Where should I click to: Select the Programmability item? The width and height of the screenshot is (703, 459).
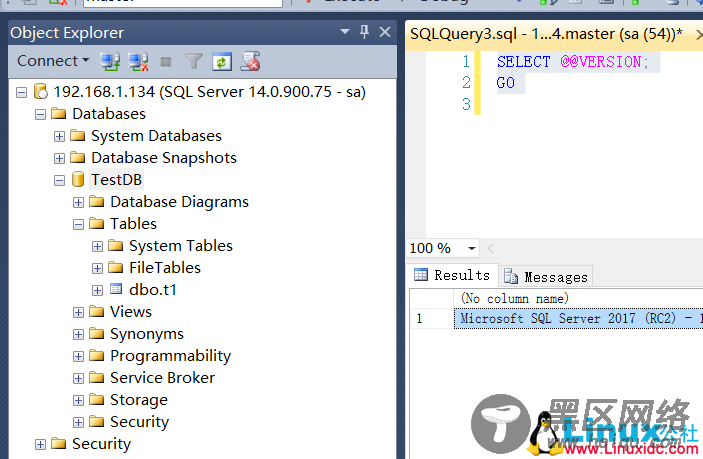tap(171, 356)
